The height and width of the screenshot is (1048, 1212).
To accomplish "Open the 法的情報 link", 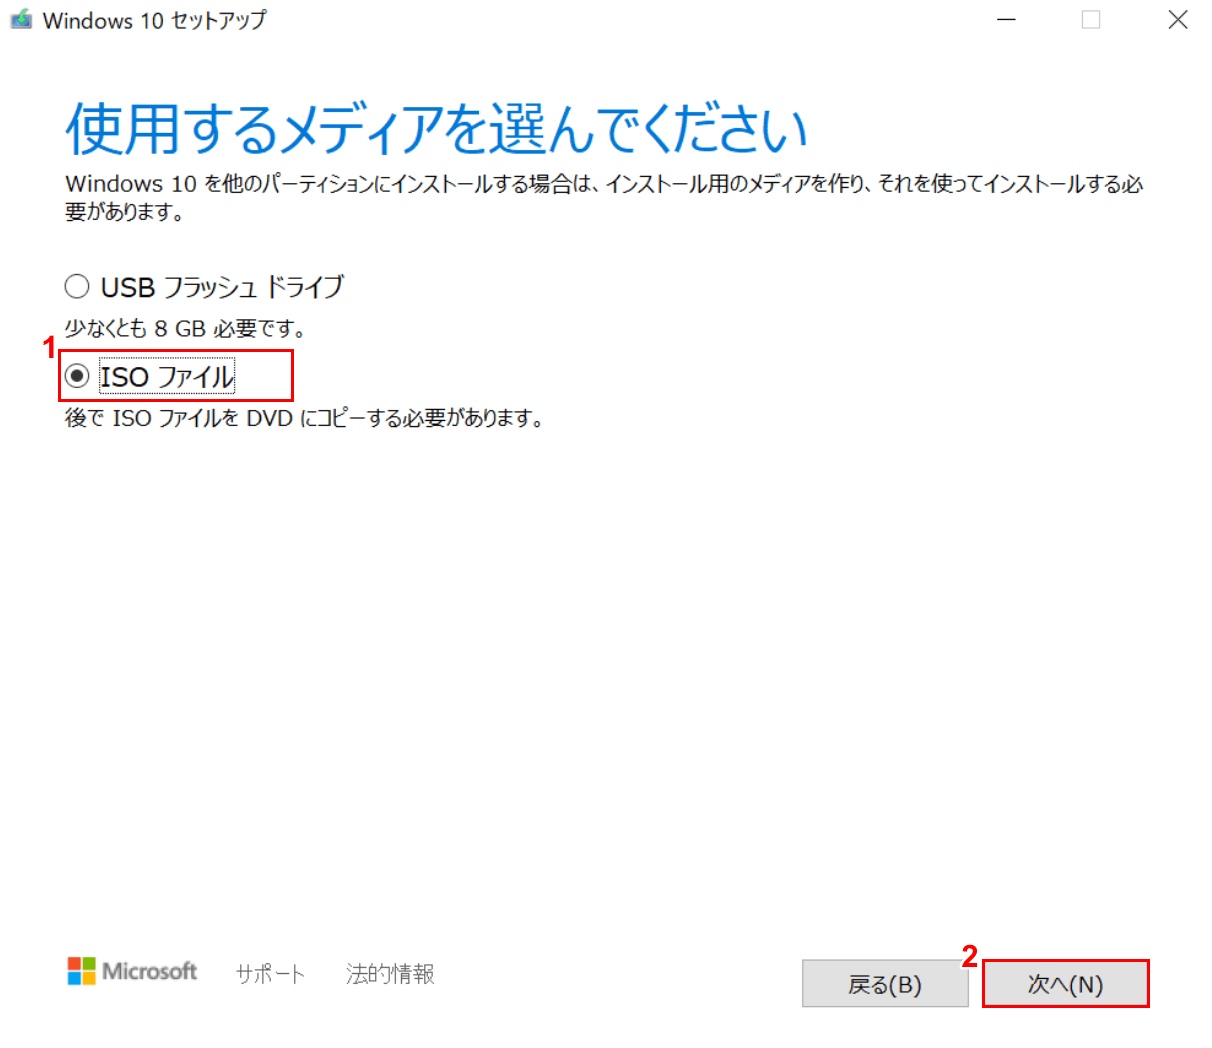I will (x=390, y=974).
